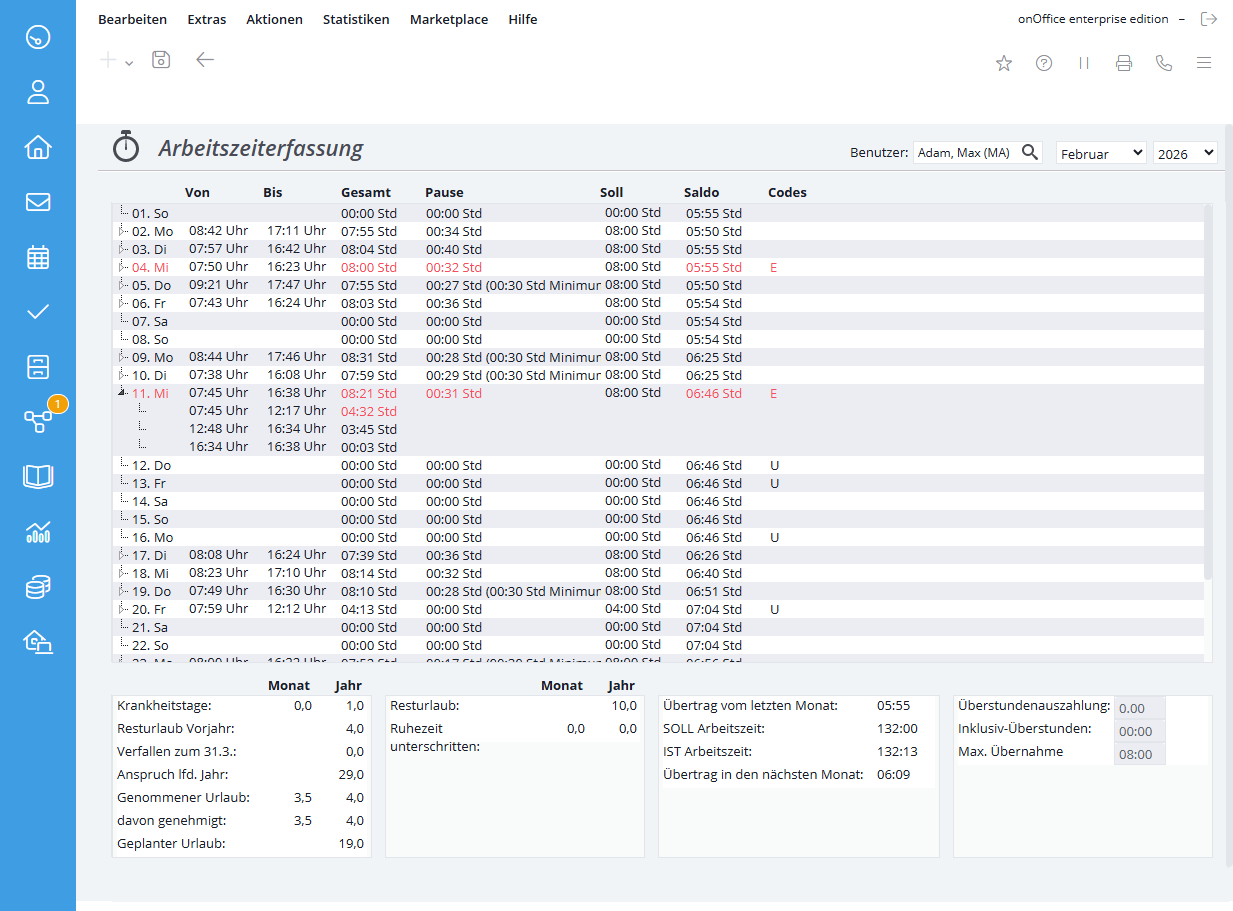Open the email envelope icon in sidebar
This screenshot has width=1233, height=911.
click(38, 202)
